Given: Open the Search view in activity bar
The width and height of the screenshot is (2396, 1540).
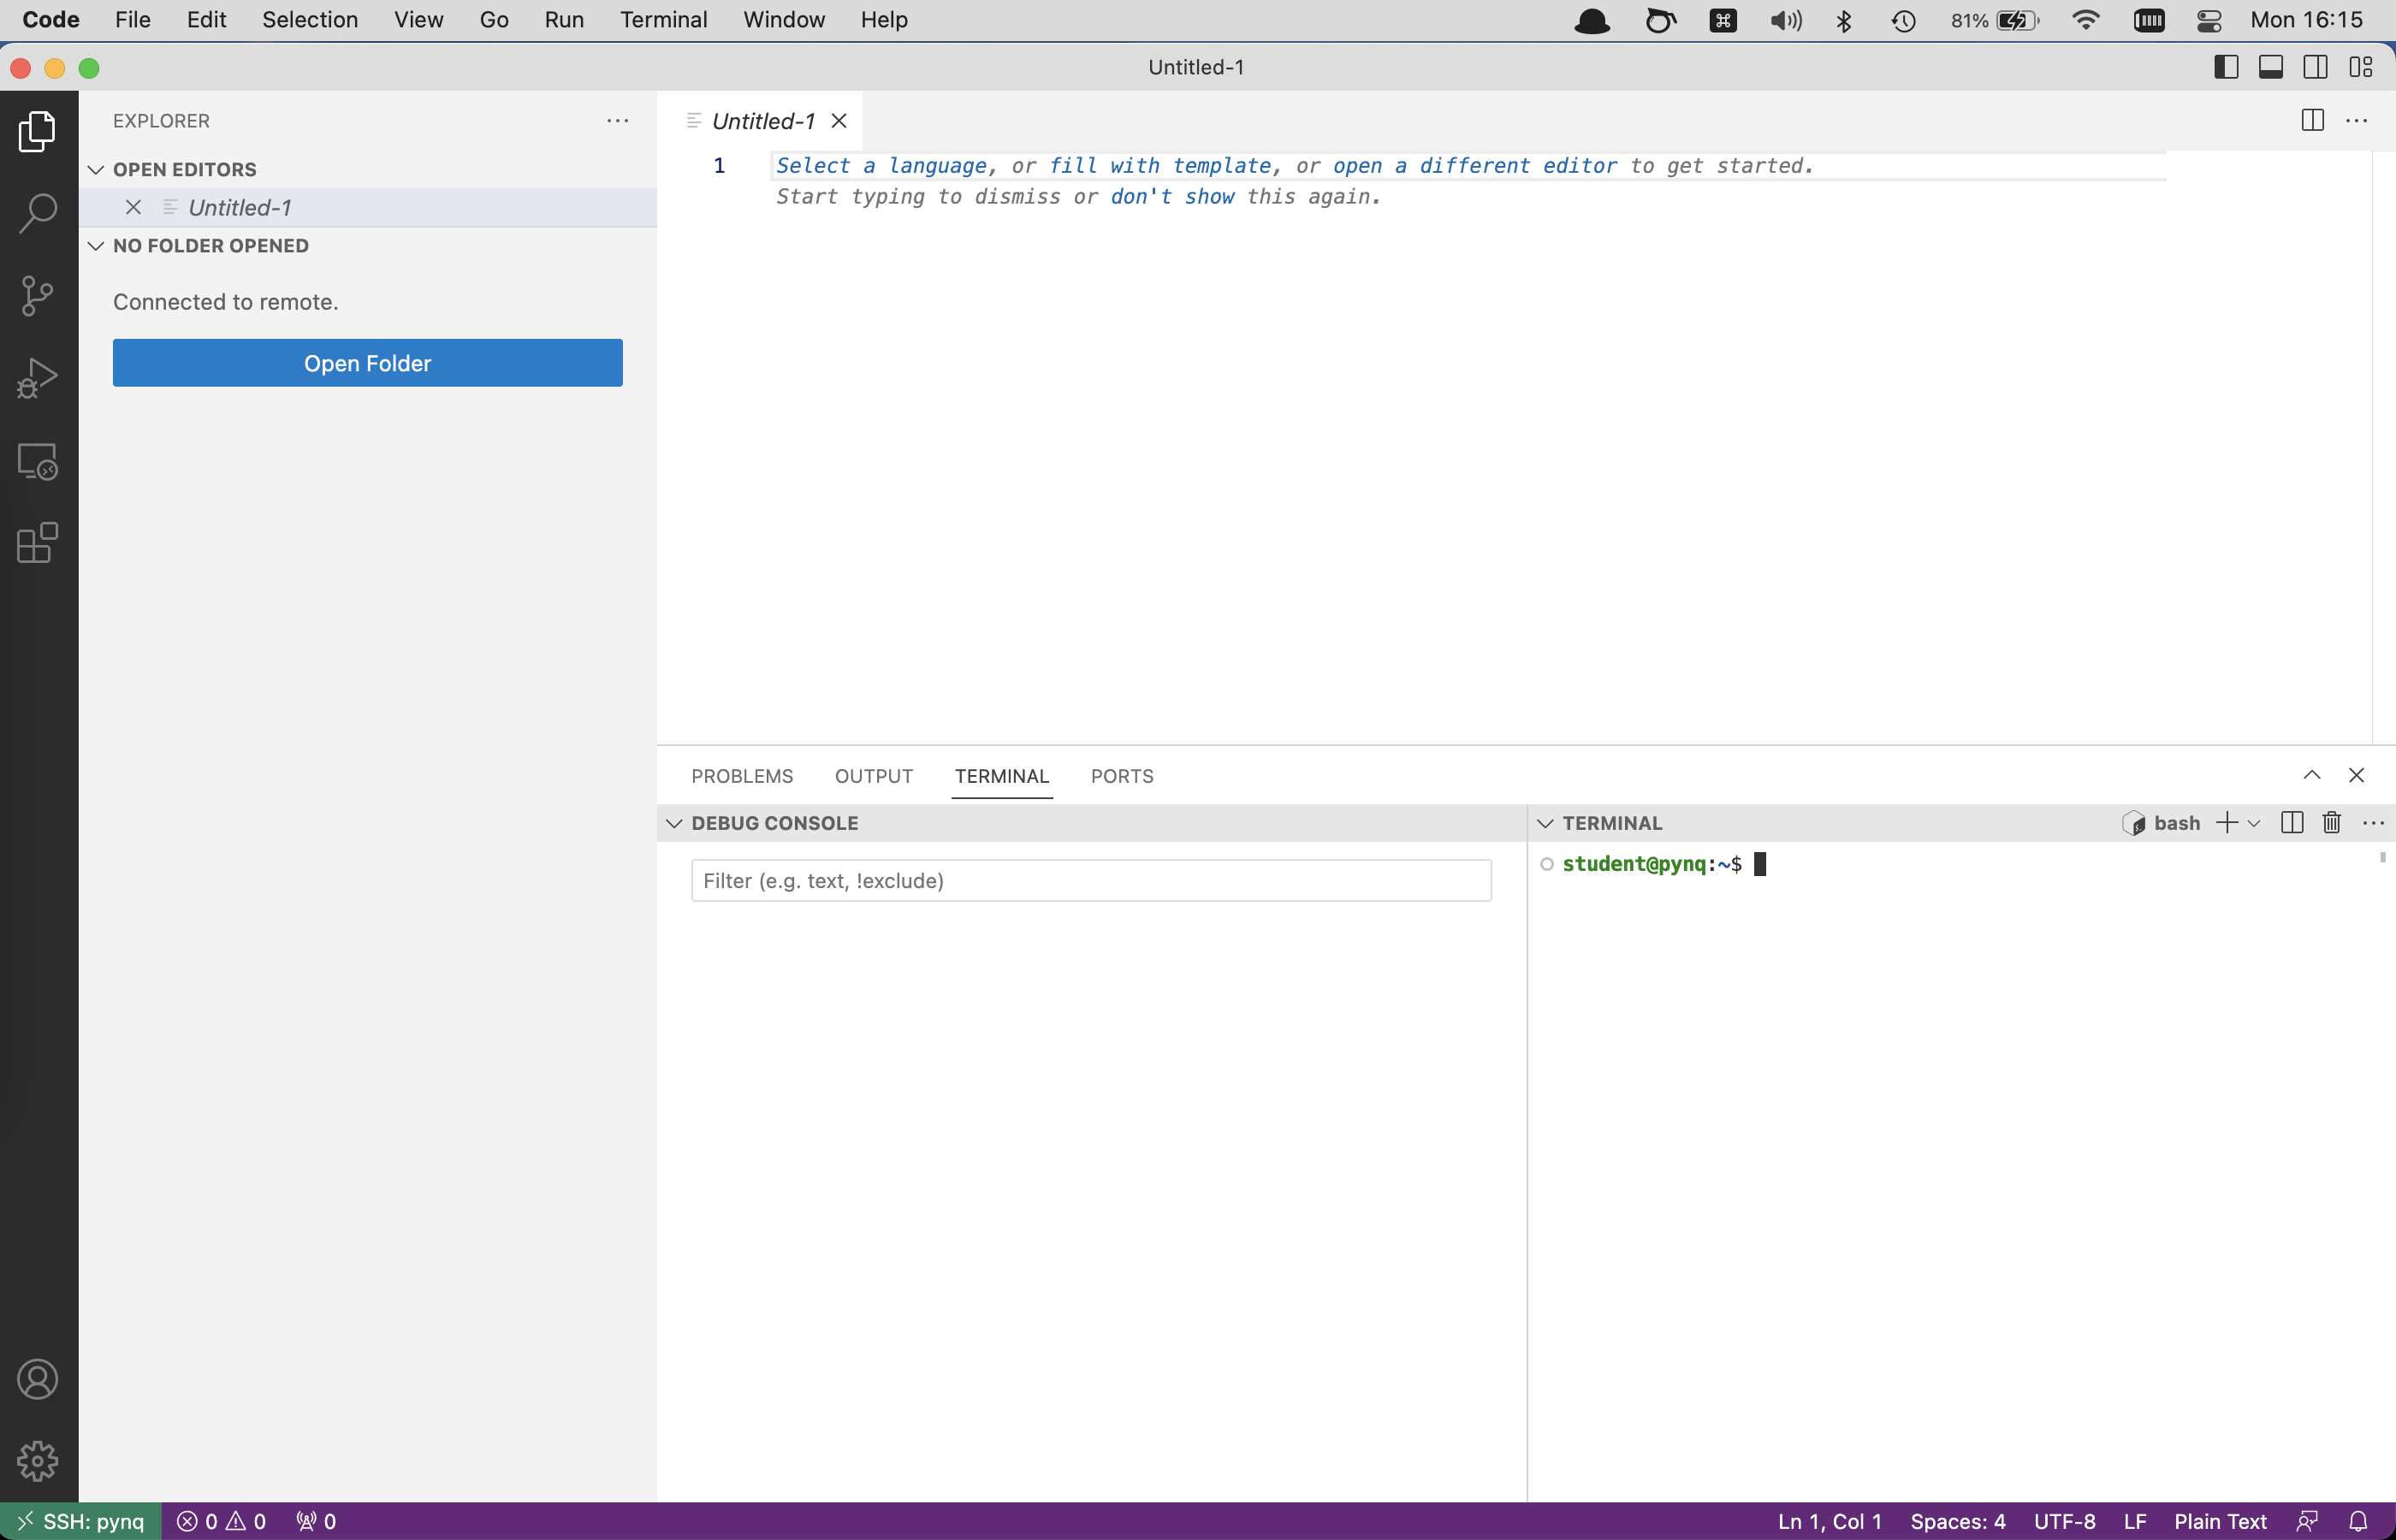Looking at the screenshot, I should [x=38, y=213].
